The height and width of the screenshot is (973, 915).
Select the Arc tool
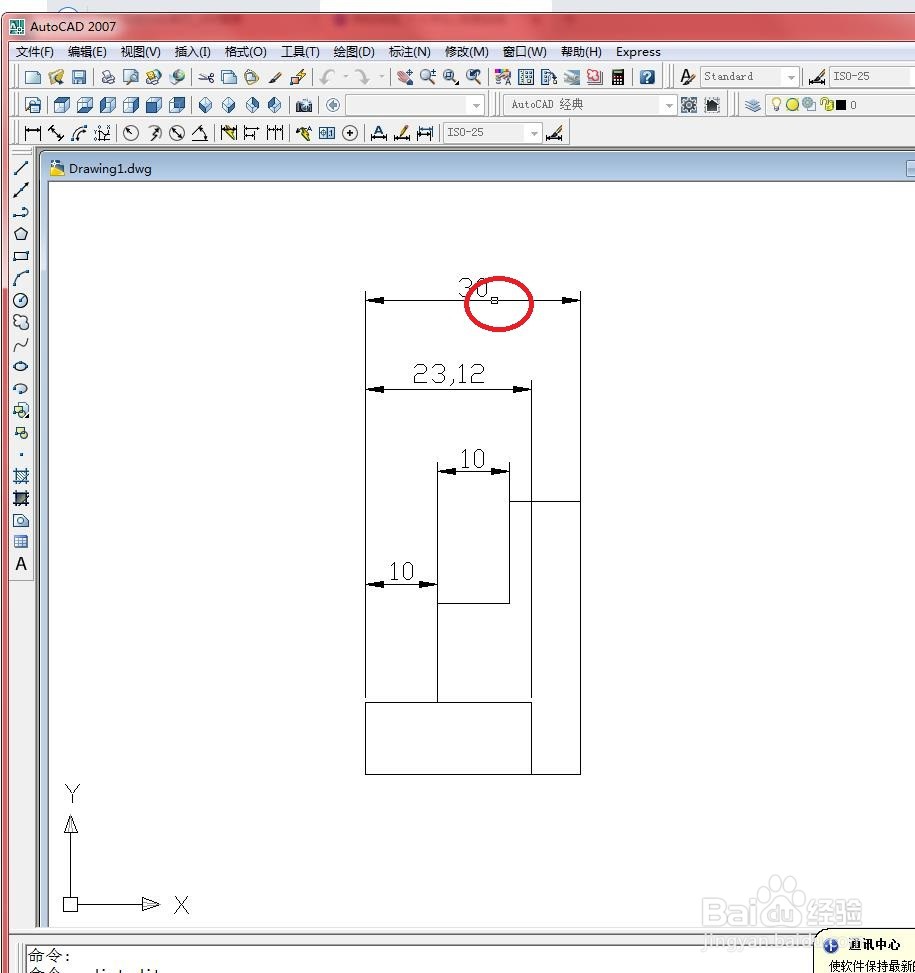tap(20, 278)
